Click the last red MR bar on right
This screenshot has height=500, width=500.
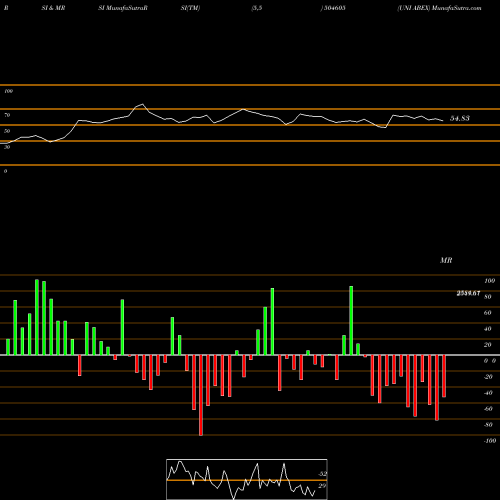pyautogui.click(x=444, y=376)
